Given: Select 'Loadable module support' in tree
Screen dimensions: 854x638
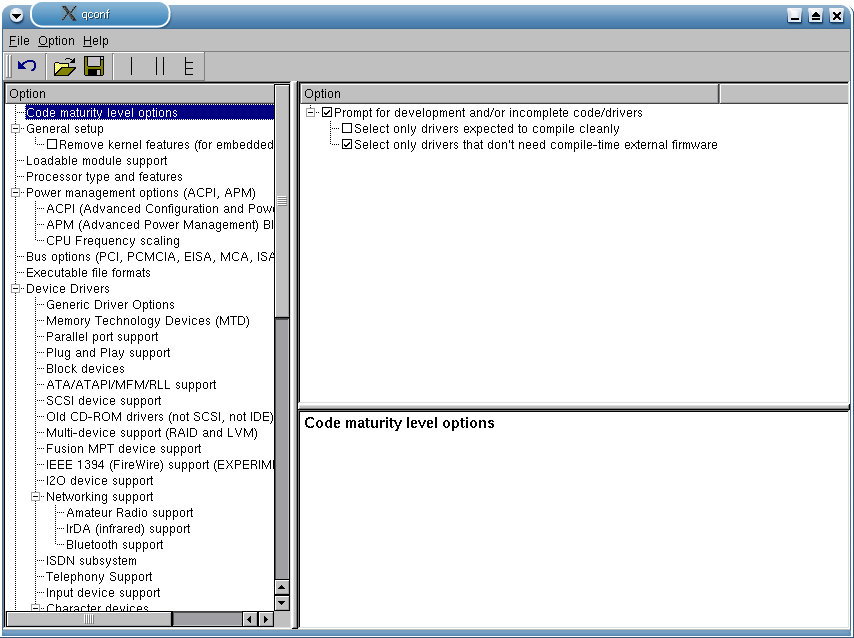Looking at the screenshot, I should coord(96,161).
